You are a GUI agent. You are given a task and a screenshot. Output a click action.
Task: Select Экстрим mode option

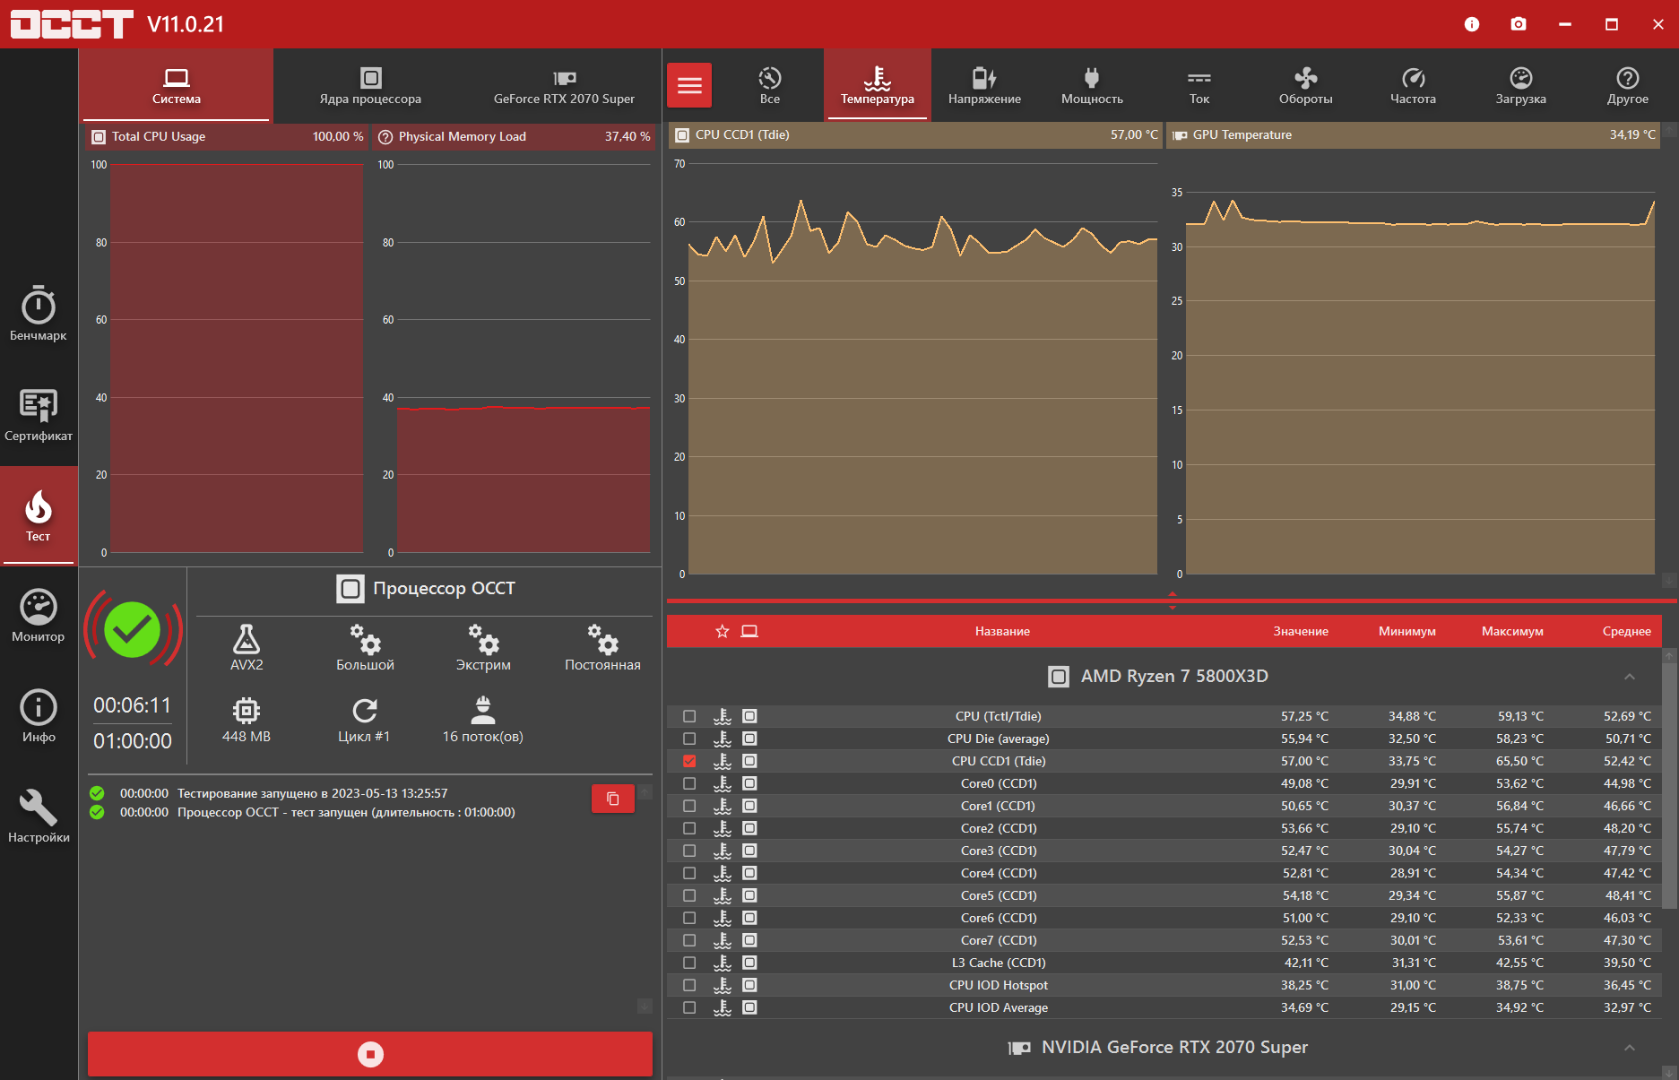coord(483,647)
